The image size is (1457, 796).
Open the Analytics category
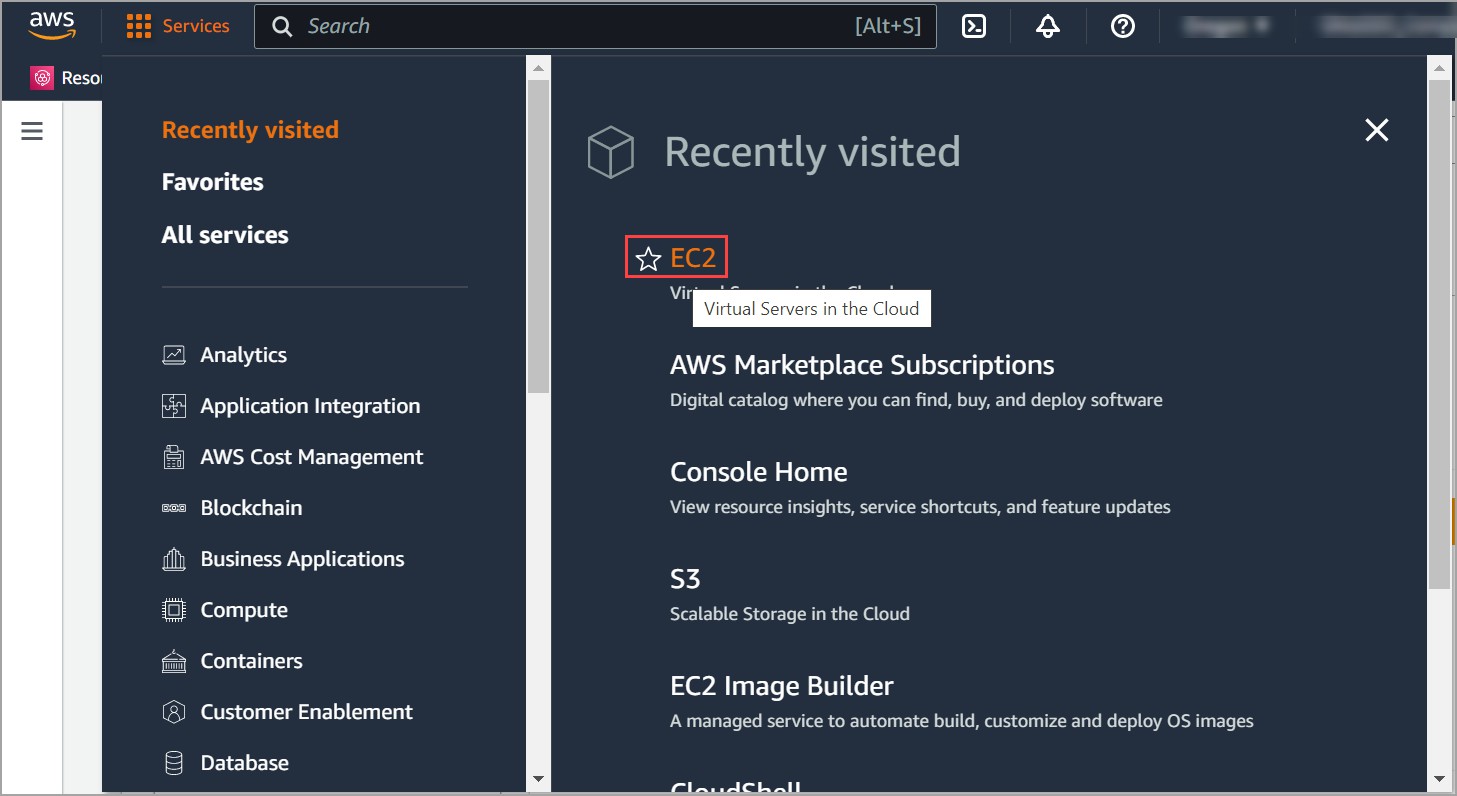point(243,355)
